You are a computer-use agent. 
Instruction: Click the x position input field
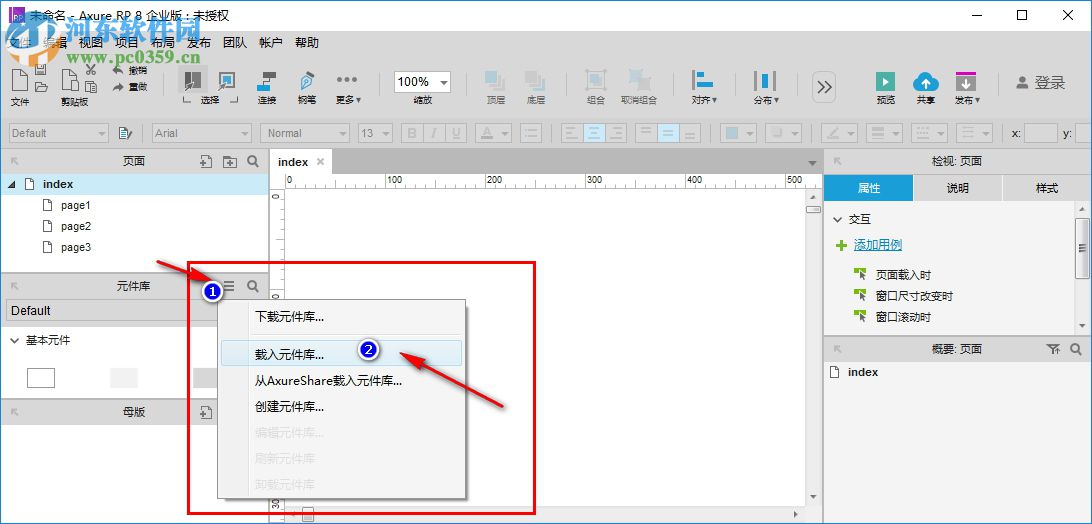point(1041,133)
